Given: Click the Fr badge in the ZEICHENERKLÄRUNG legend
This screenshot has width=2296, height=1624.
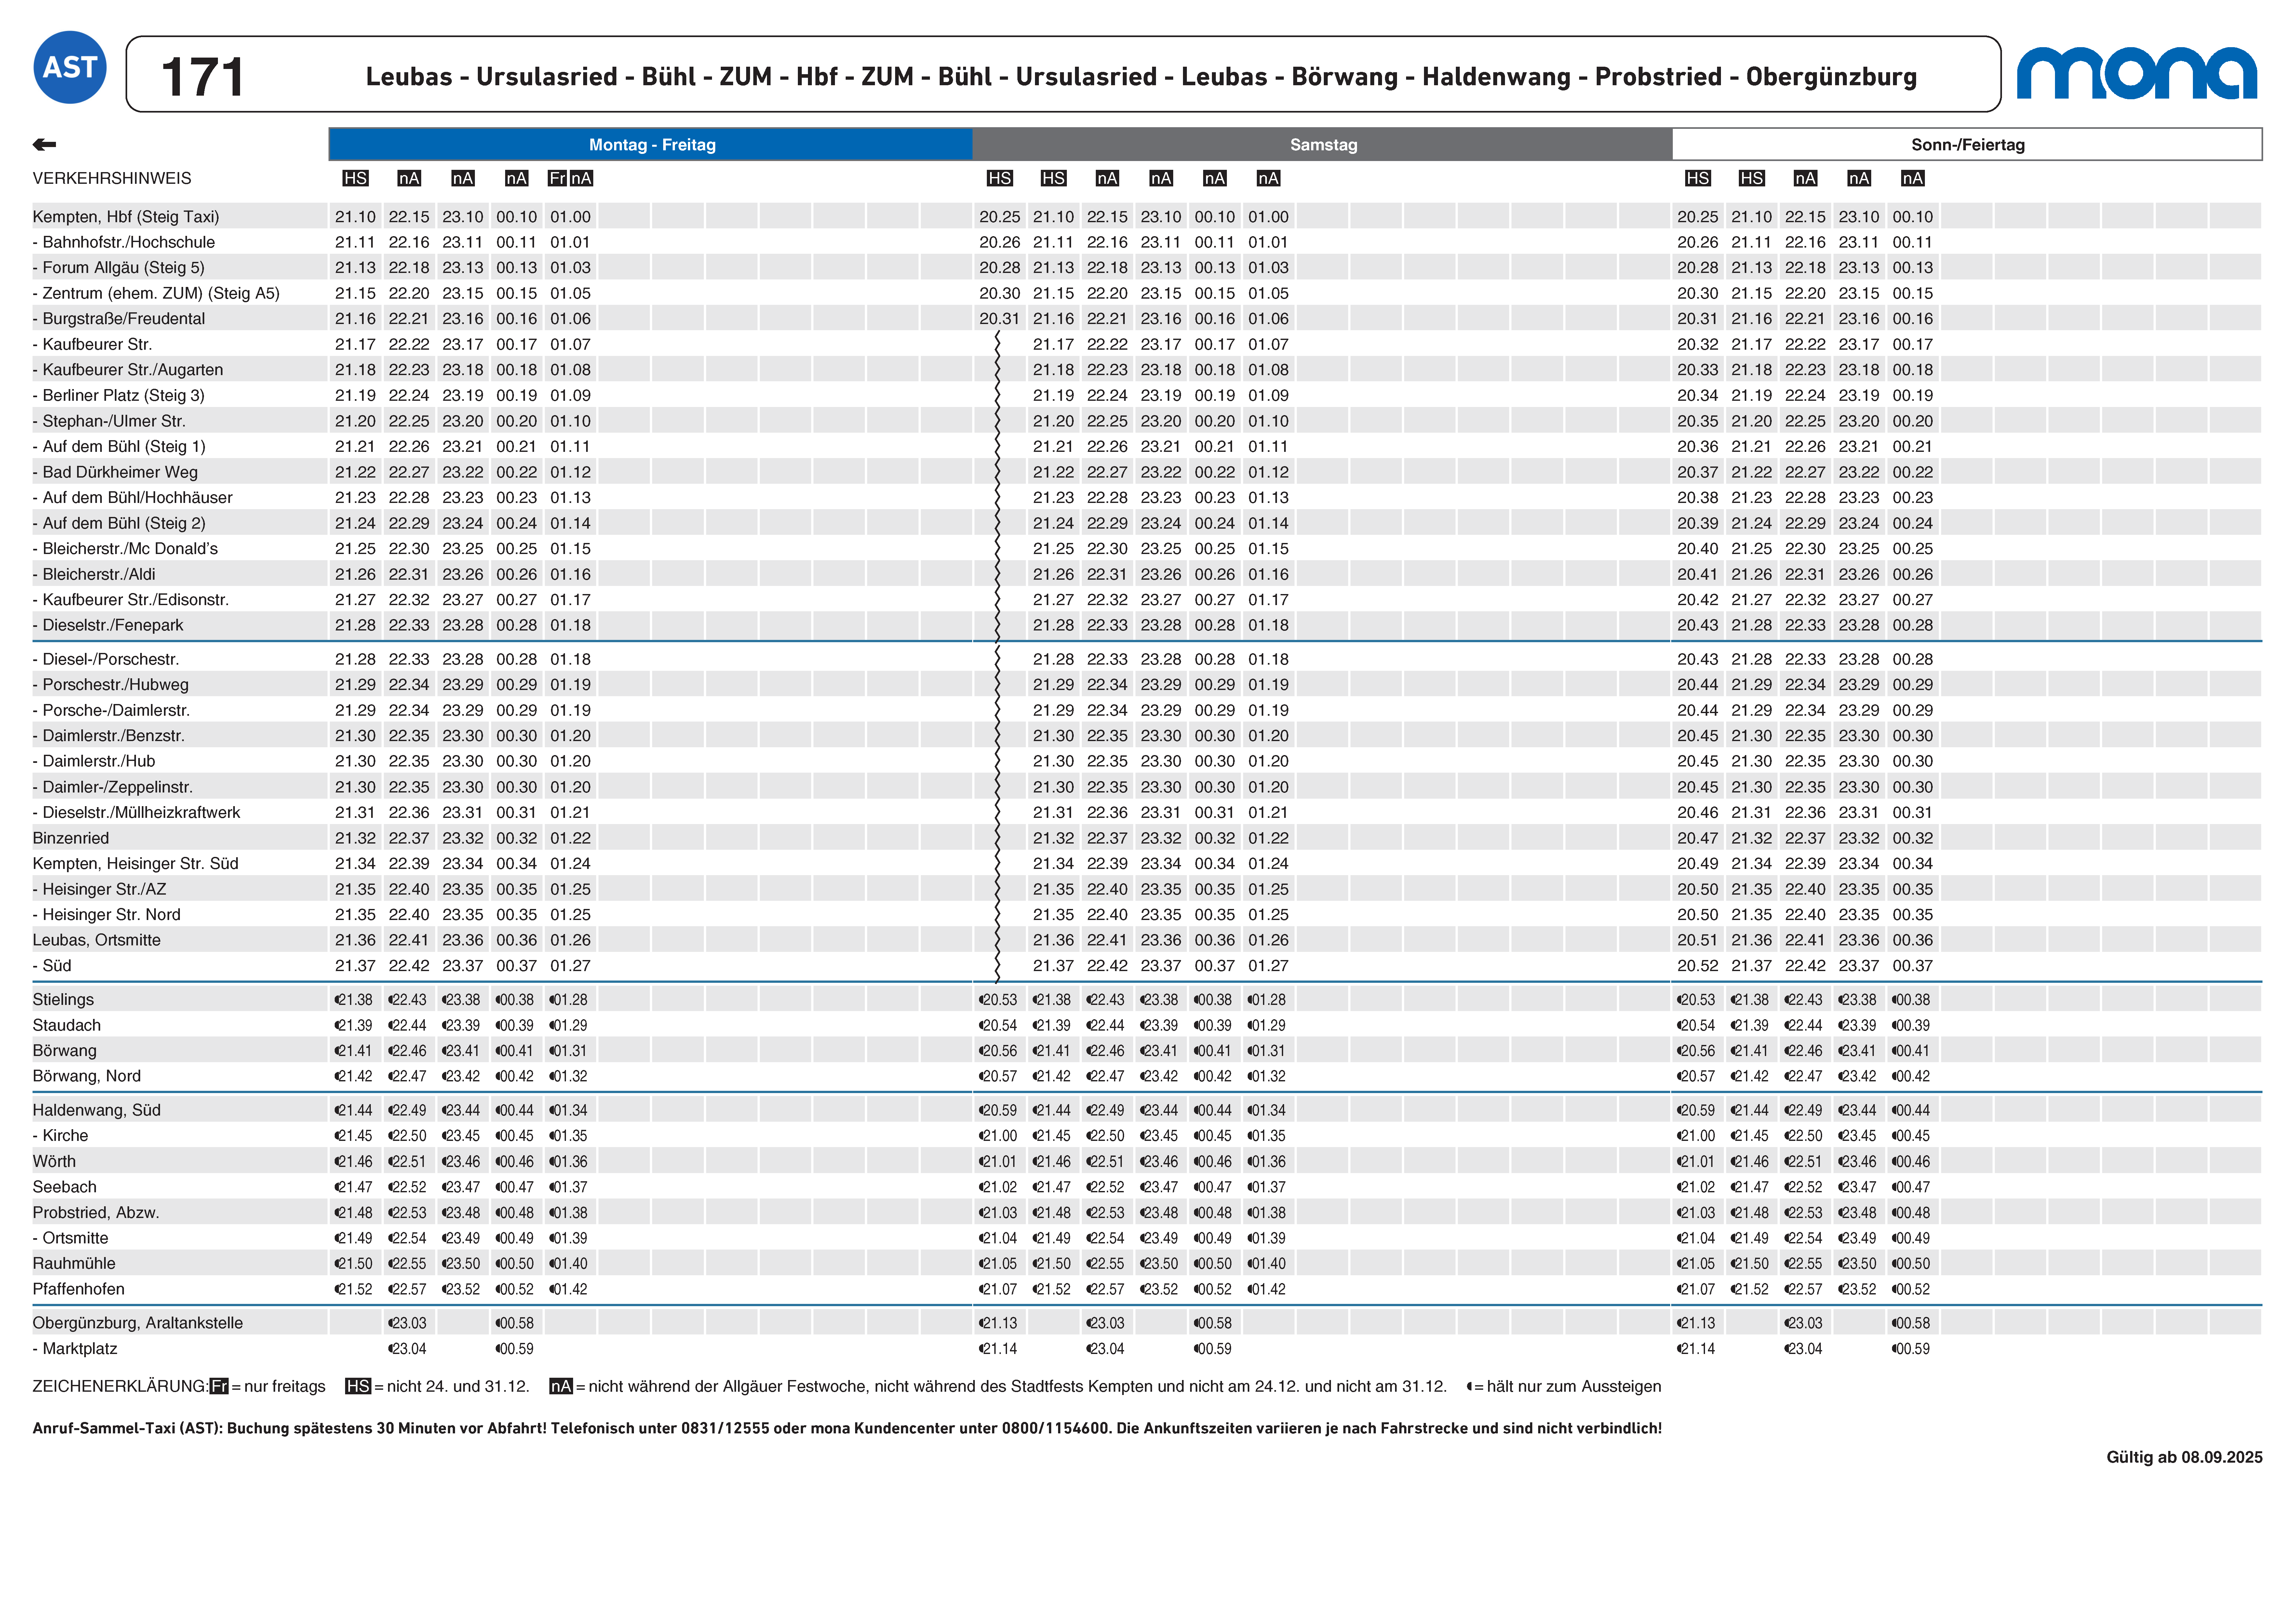Looking at the screenshot, I should coord(219,1386).
